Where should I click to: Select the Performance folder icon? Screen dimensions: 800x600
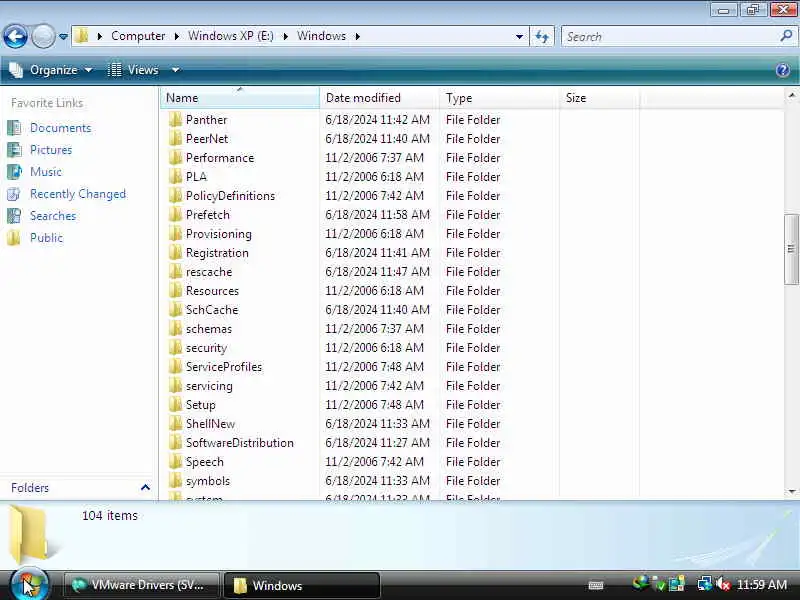[x=176, y=158]
